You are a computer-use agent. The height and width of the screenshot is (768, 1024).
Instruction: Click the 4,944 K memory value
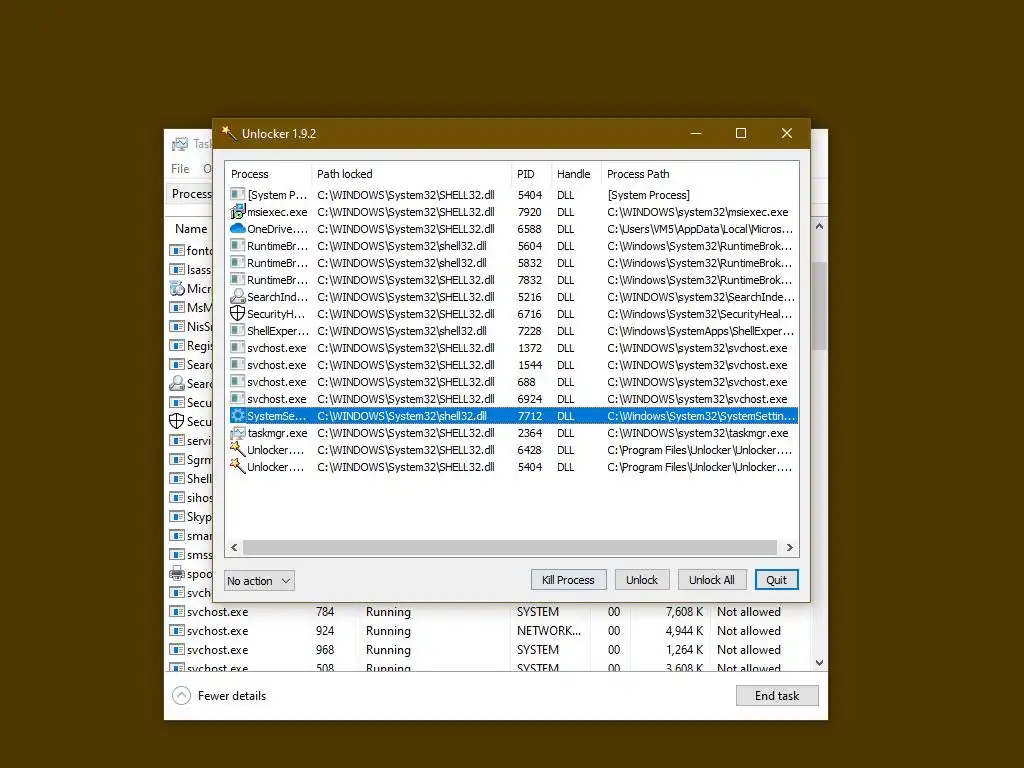(684, 630)
